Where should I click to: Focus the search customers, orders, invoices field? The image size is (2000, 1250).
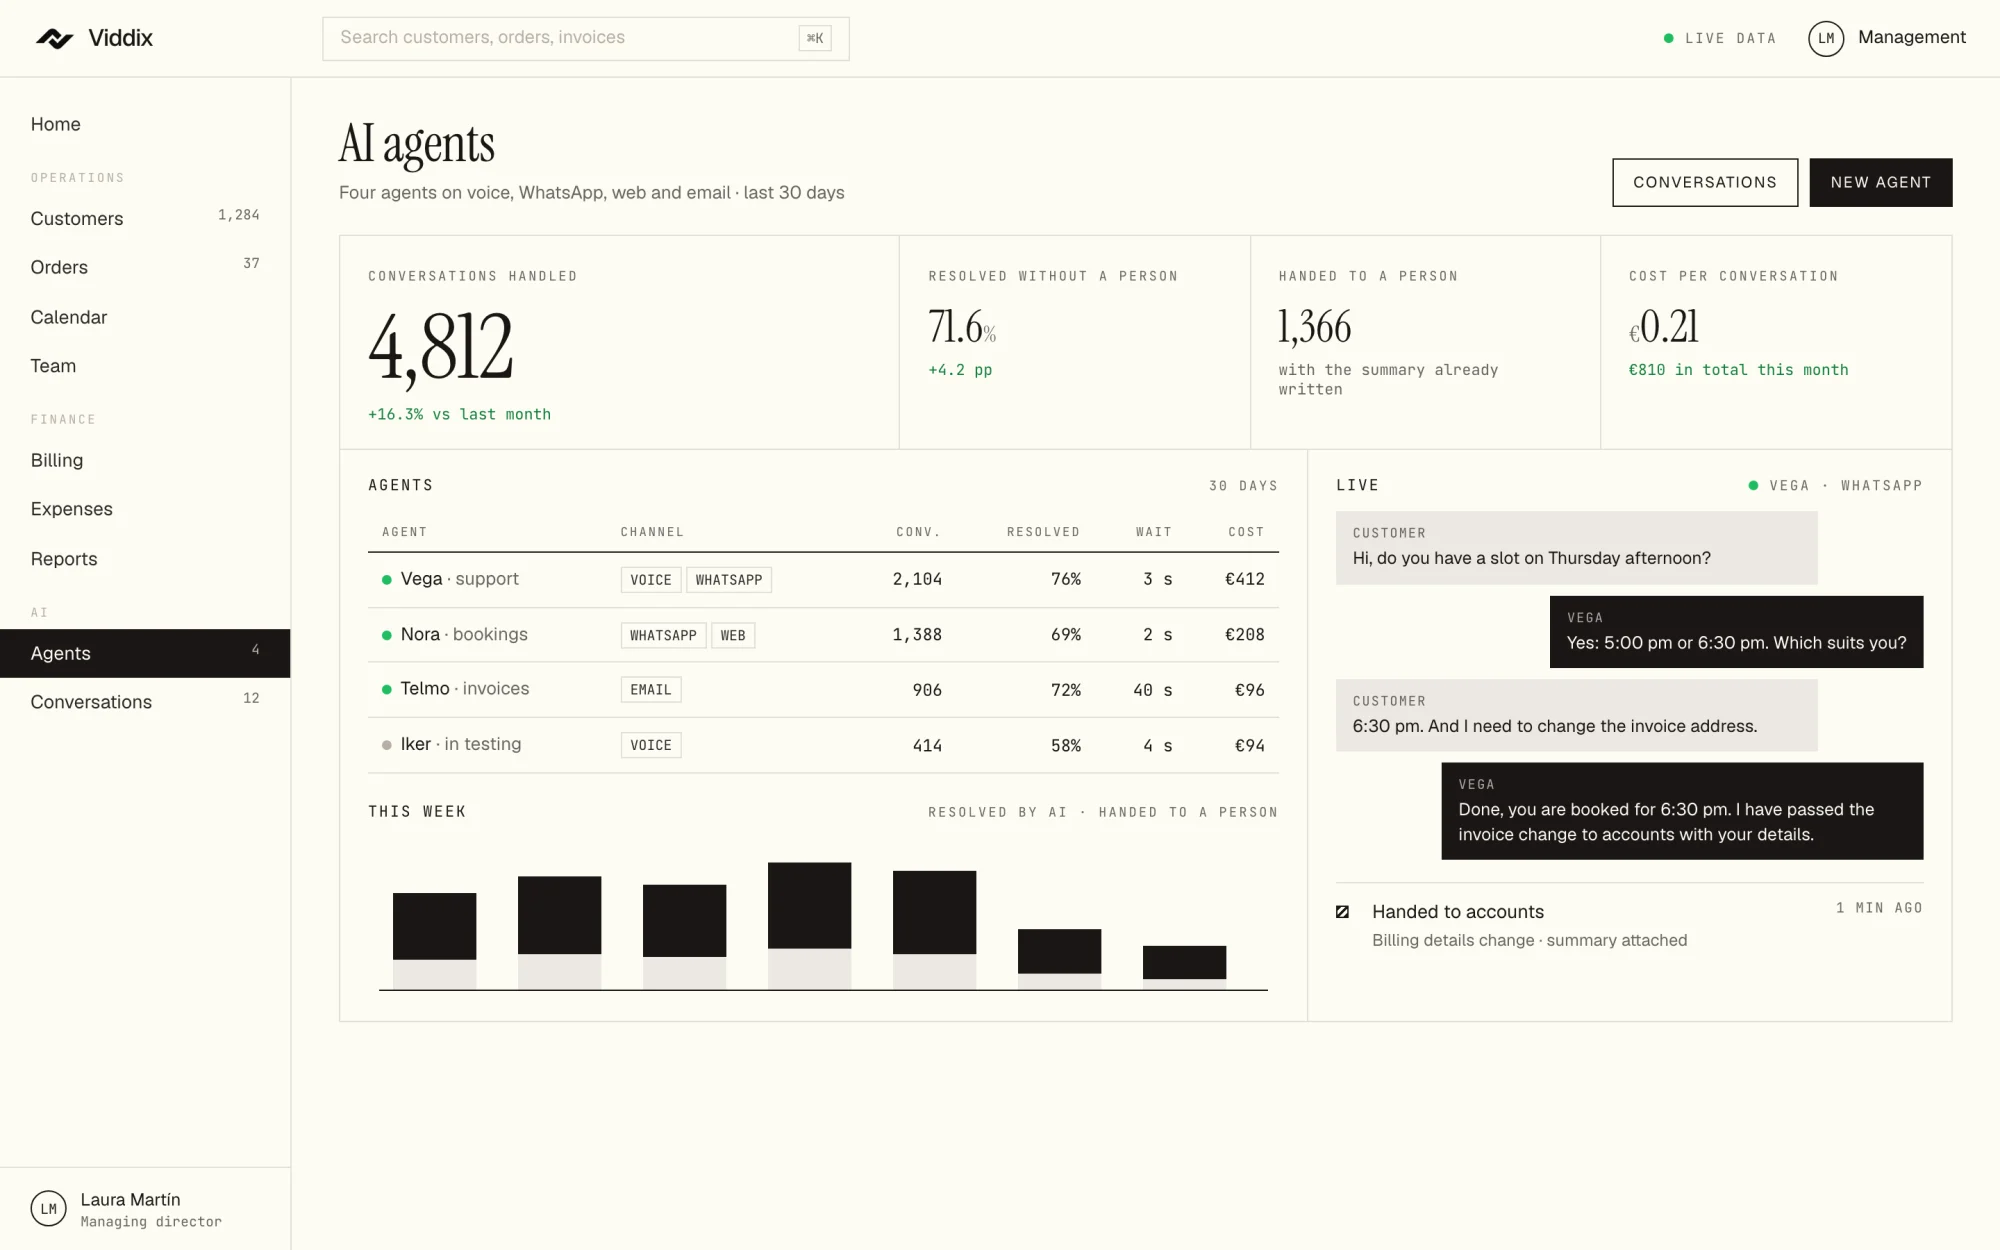tap(586, 38)
